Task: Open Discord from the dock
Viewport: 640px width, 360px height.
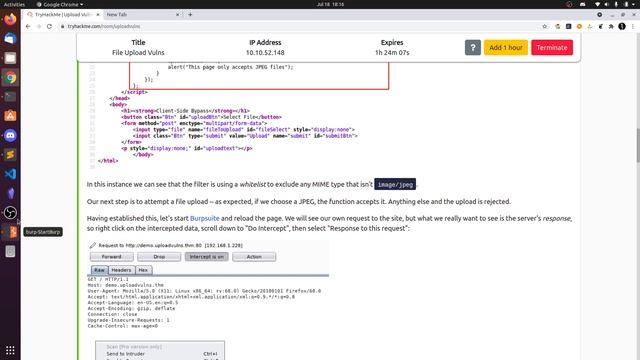Action: coord(10,135)
